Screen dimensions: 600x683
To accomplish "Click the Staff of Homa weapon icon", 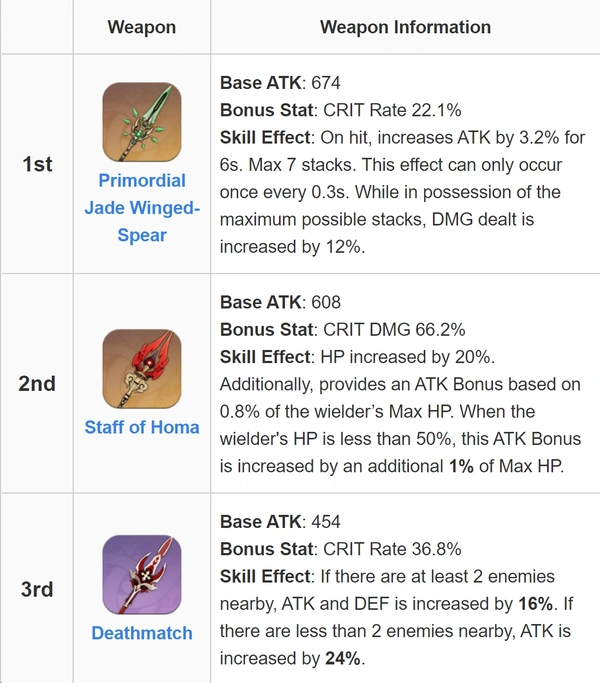I will click(x=142, y=369).
